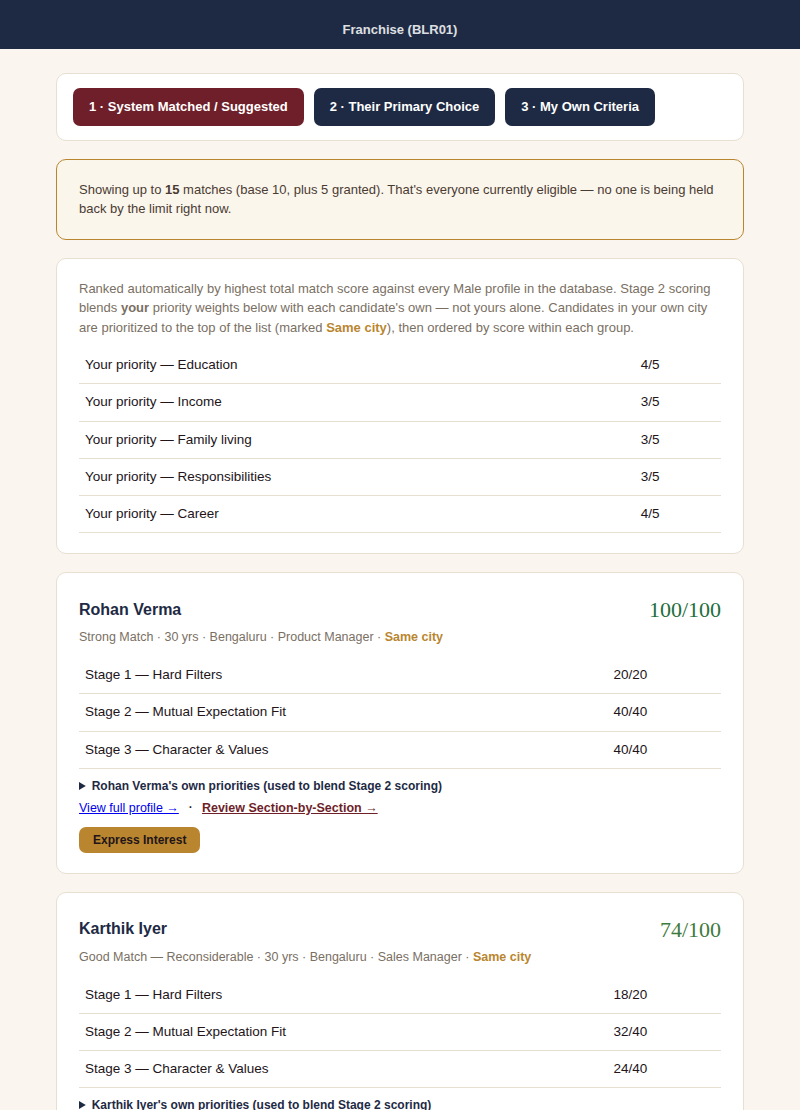Open Review Section-by-Section link
This screenshot has height=1110, width=800.
coord(290,808)
